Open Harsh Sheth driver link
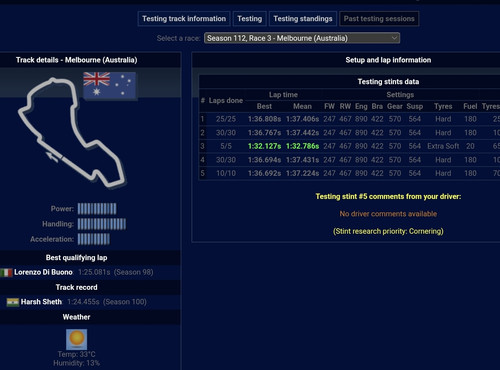This screenshot has width=500, height=370. pos(41,302)
